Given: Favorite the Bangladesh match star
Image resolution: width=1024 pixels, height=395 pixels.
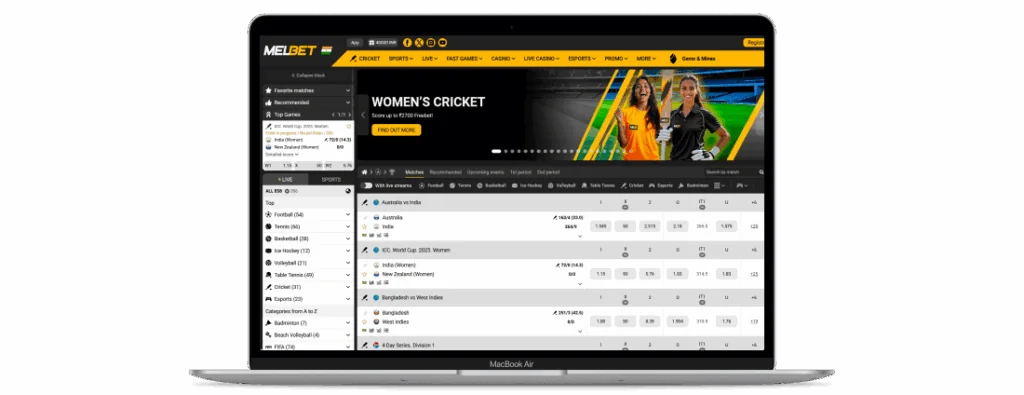Looking at the screenshot, I should [x=365, y=322].
